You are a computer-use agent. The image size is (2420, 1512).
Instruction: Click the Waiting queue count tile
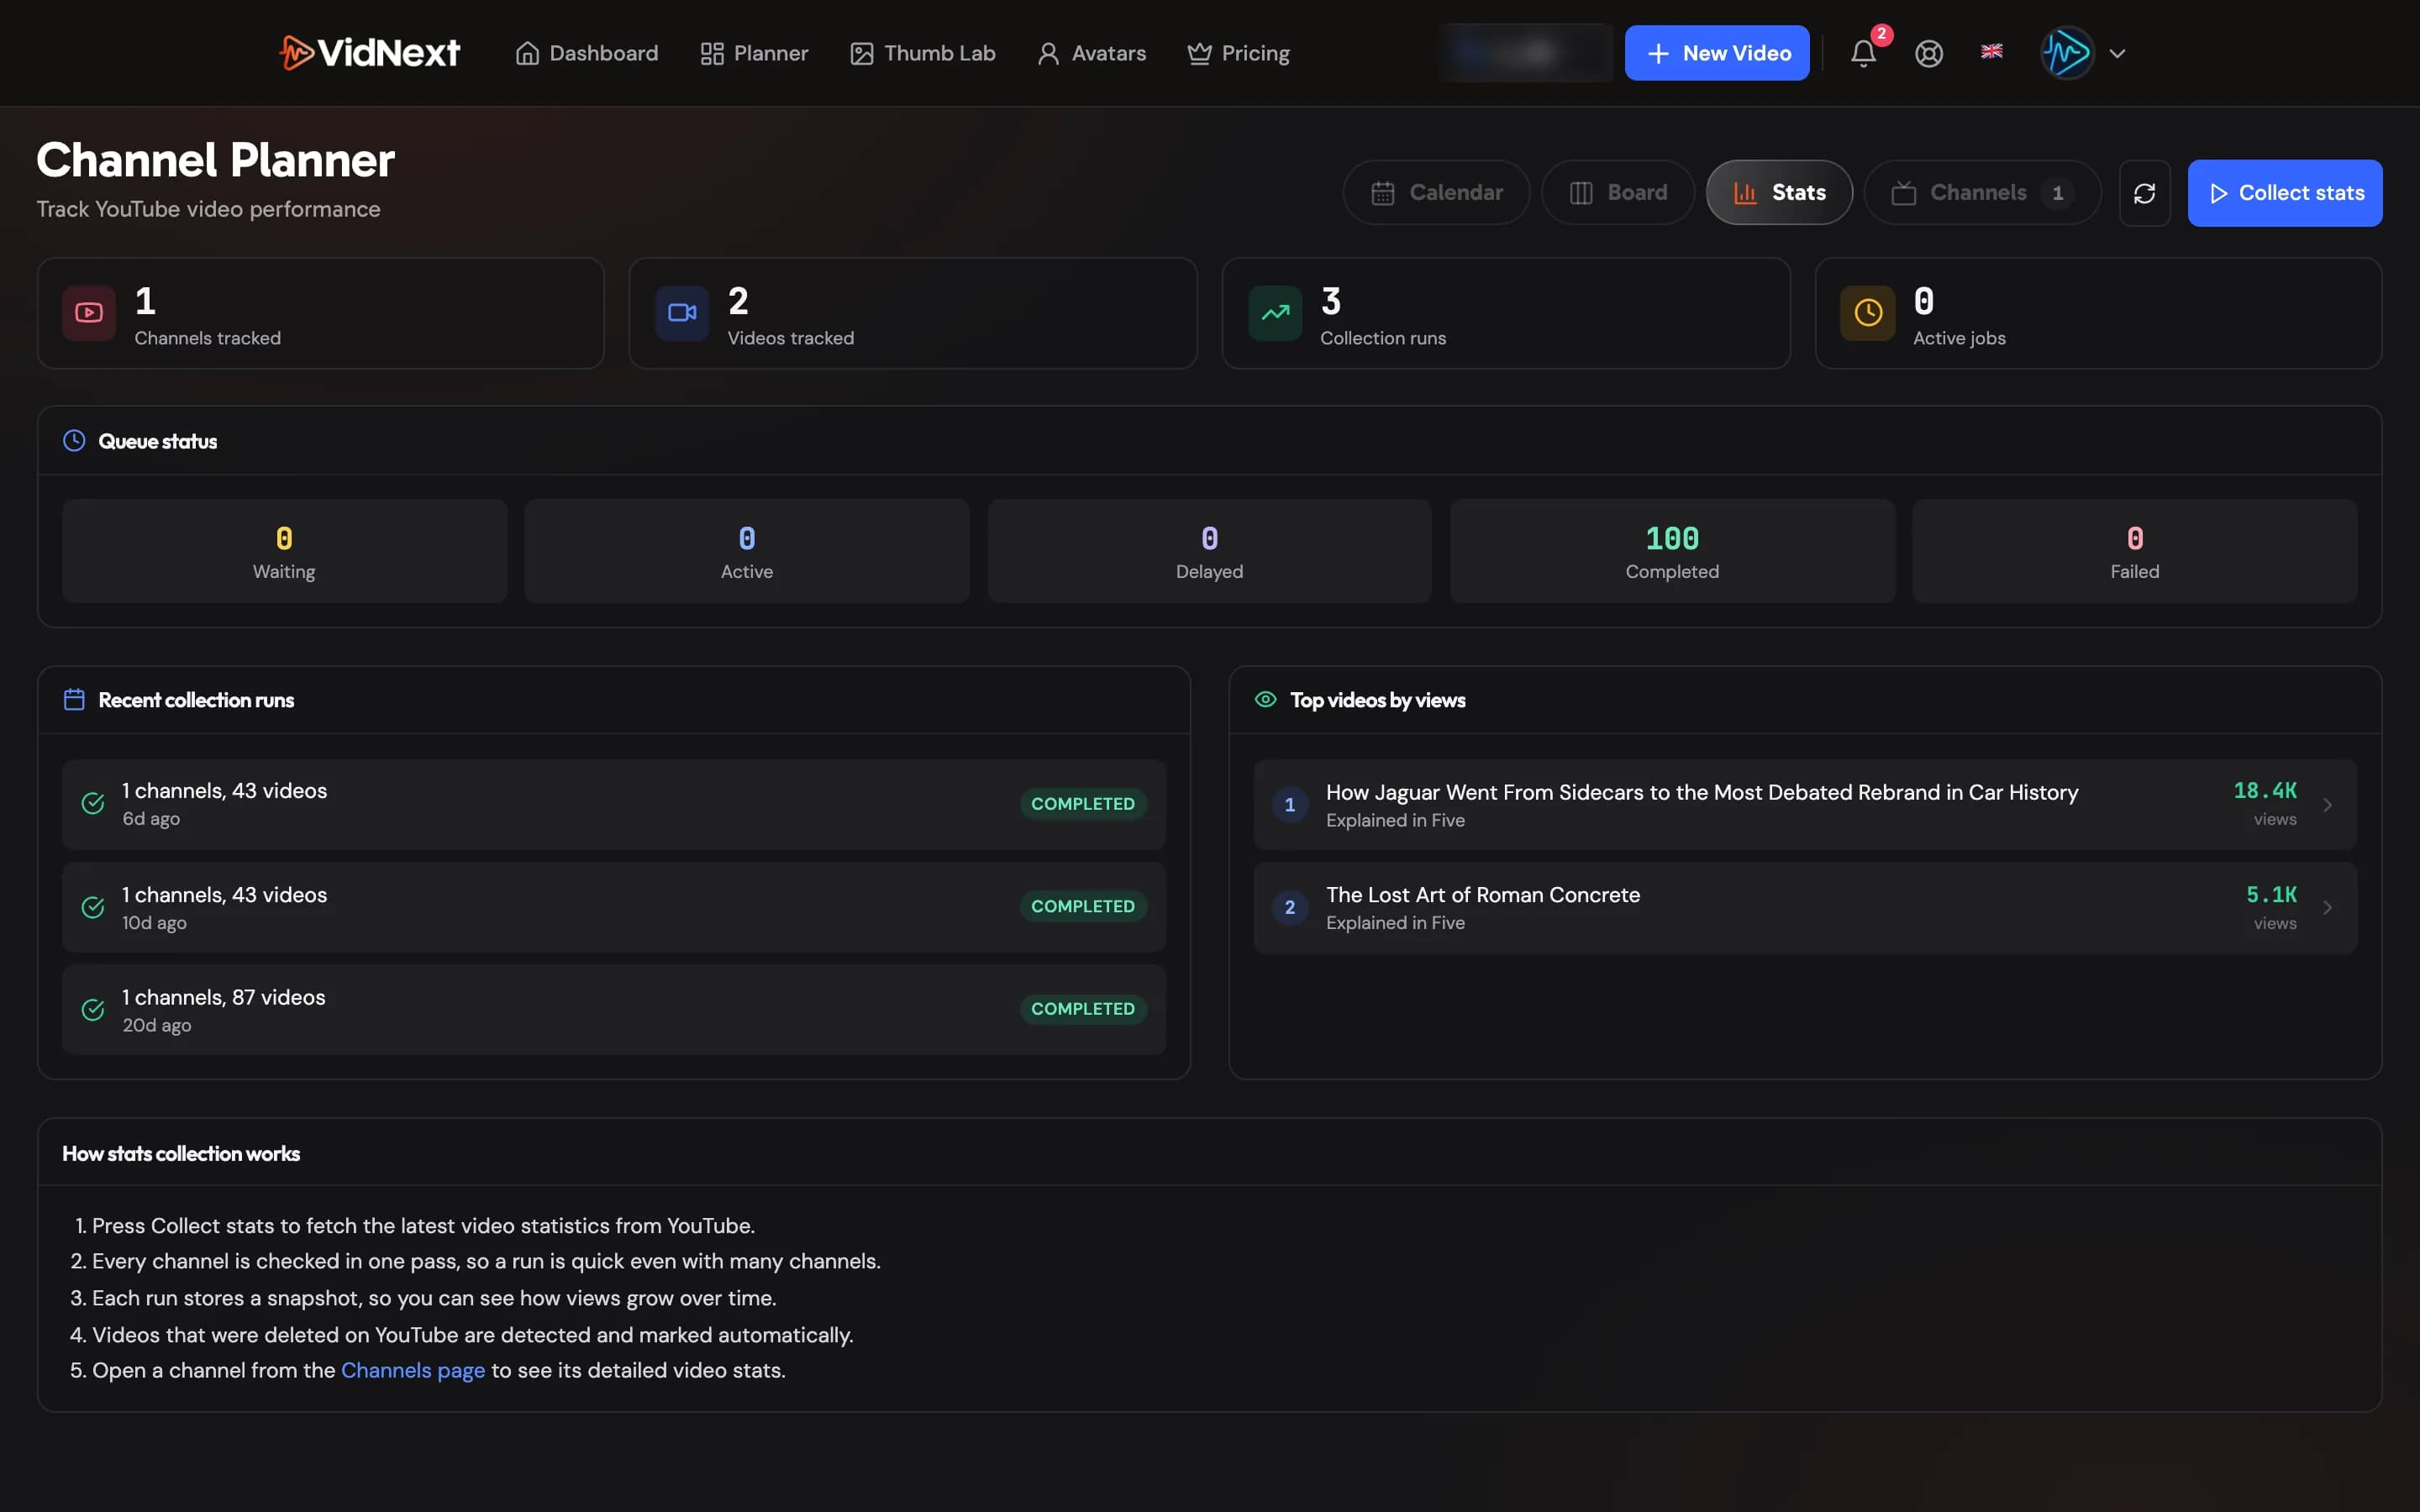tap(284, 551)
